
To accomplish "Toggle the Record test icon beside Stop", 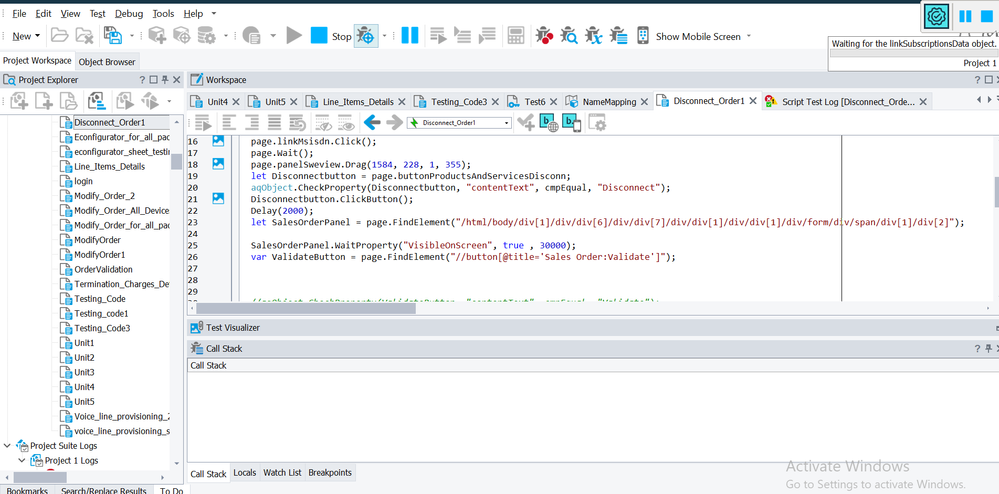I will pyautogui.click(x=366, y=36).
